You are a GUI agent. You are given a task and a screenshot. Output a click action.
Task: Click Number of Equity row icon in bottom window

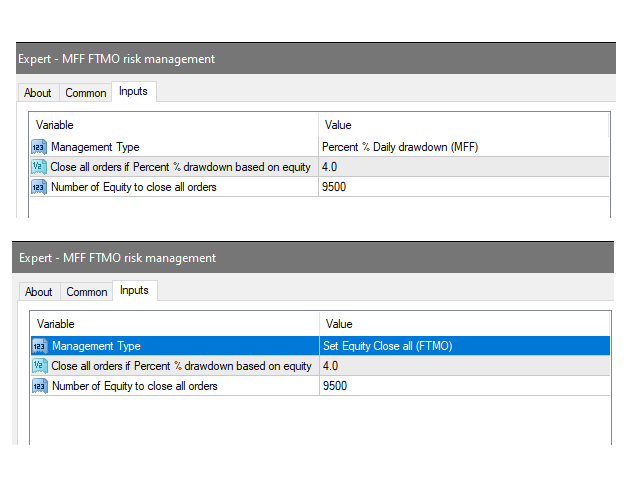[x=40, y=386]
